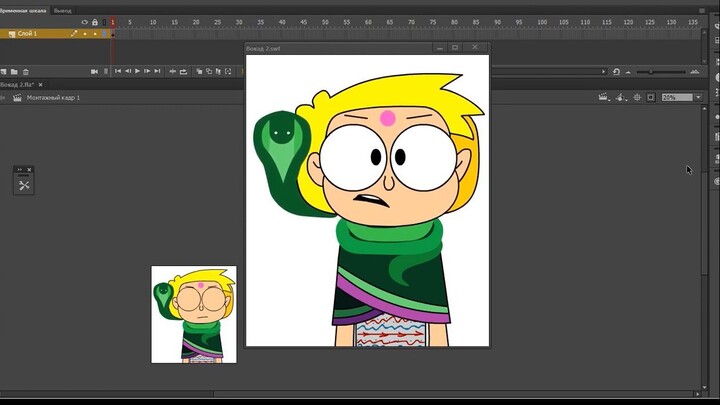Viewport: 720px width, 405px height.
Task: Click the timeline vertical scroll down arrow
Action: [x=704, y=61]
